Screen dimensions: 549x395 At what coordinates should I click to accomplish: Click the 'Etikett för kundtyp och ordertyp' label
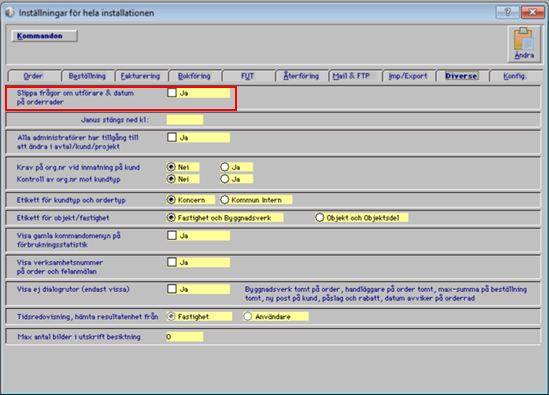click(x=71, y=200)
